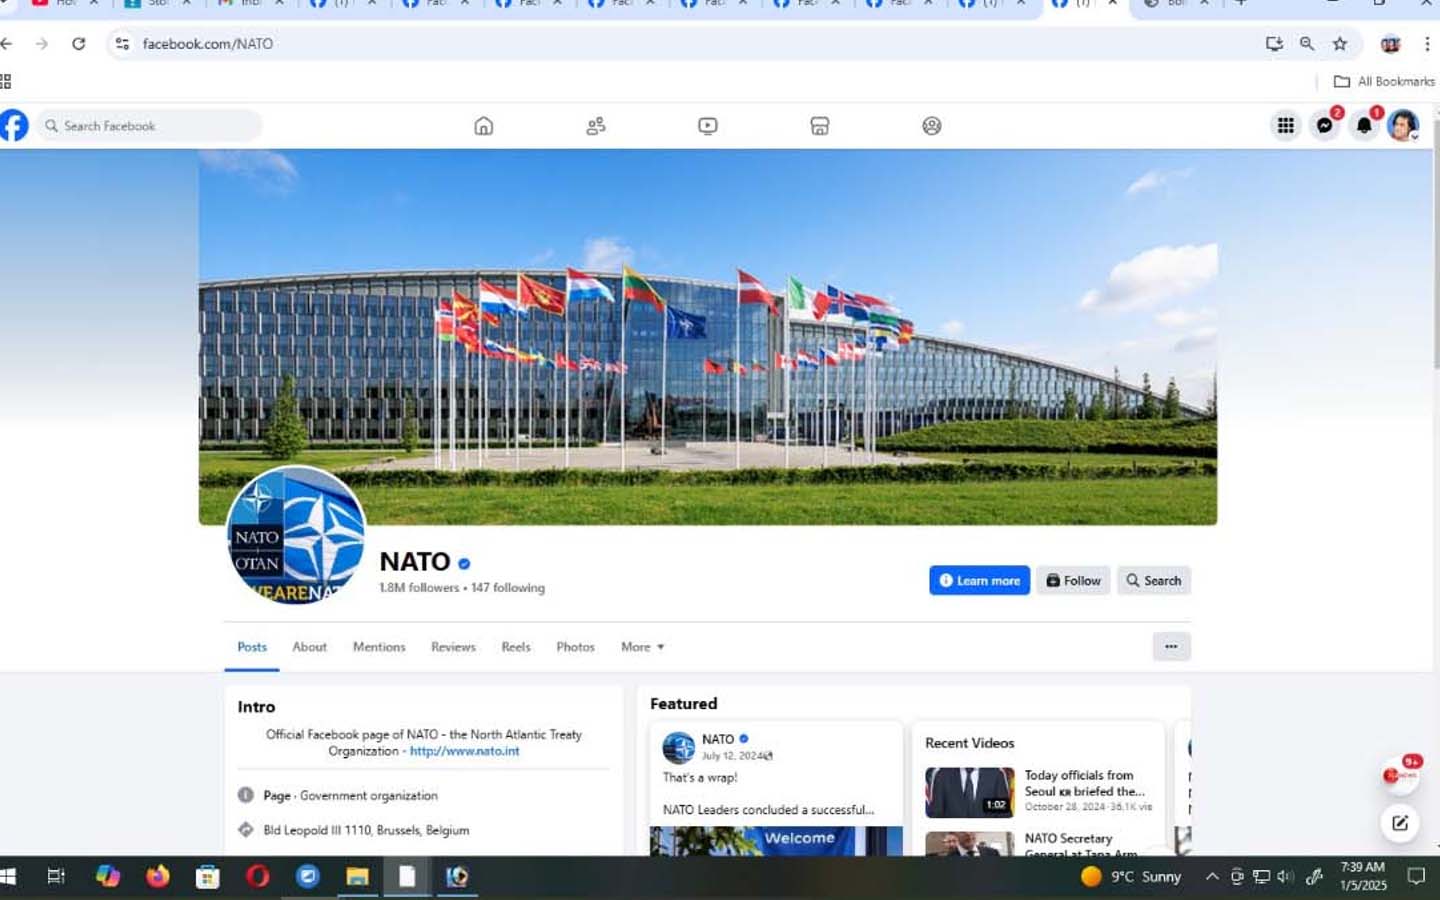
Task: Show hidden tray icons chevron
Action: pos(1212,877)
